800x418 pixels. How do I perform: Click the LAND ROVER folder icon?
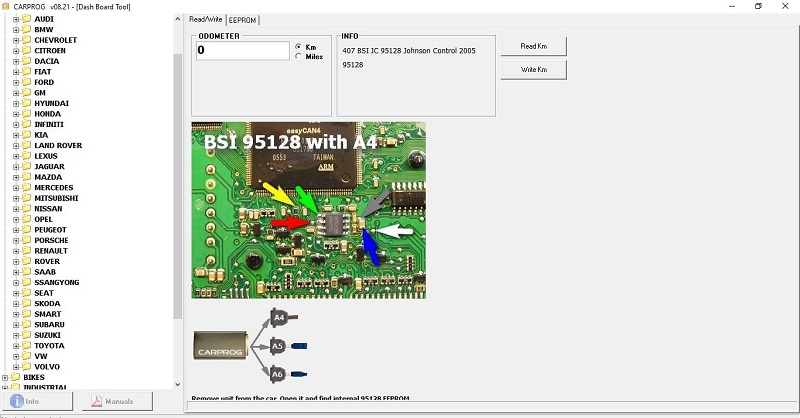coord(27,145)
